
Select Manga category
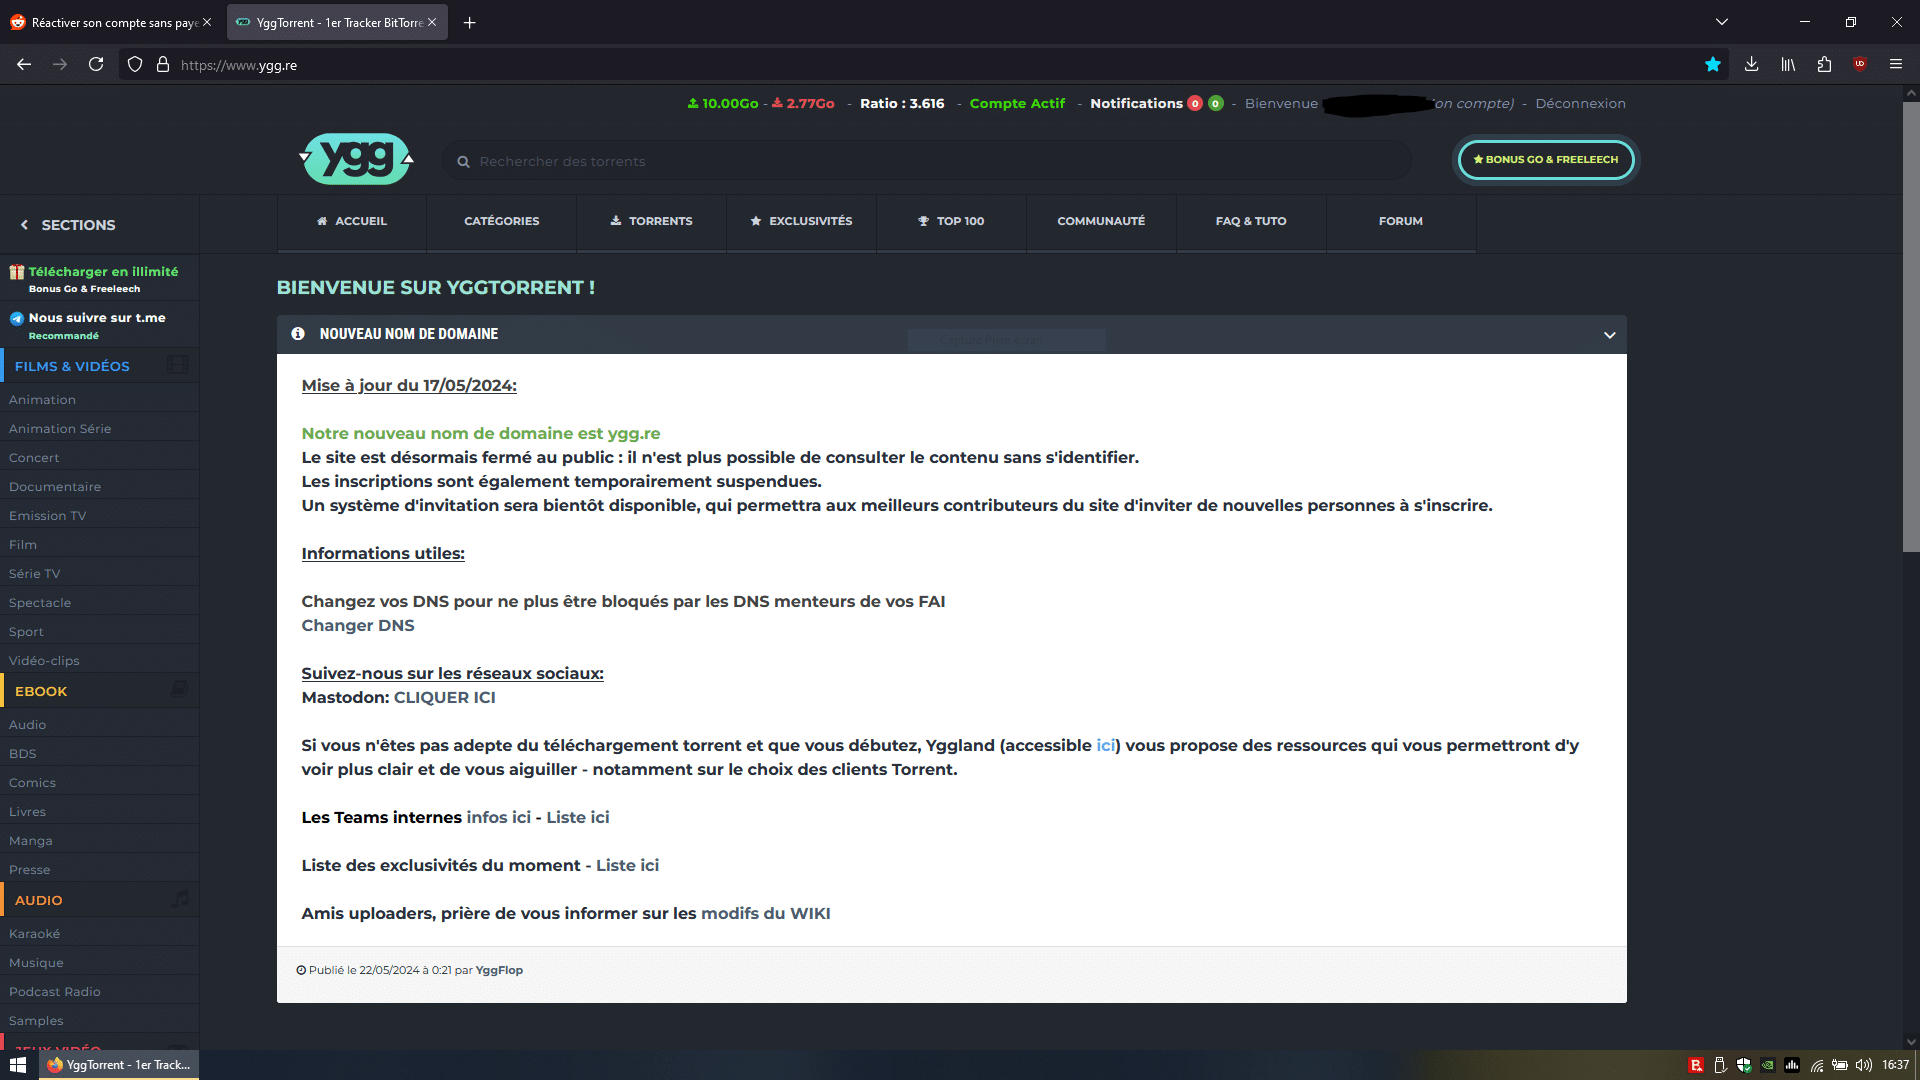(x=31, y=841)
